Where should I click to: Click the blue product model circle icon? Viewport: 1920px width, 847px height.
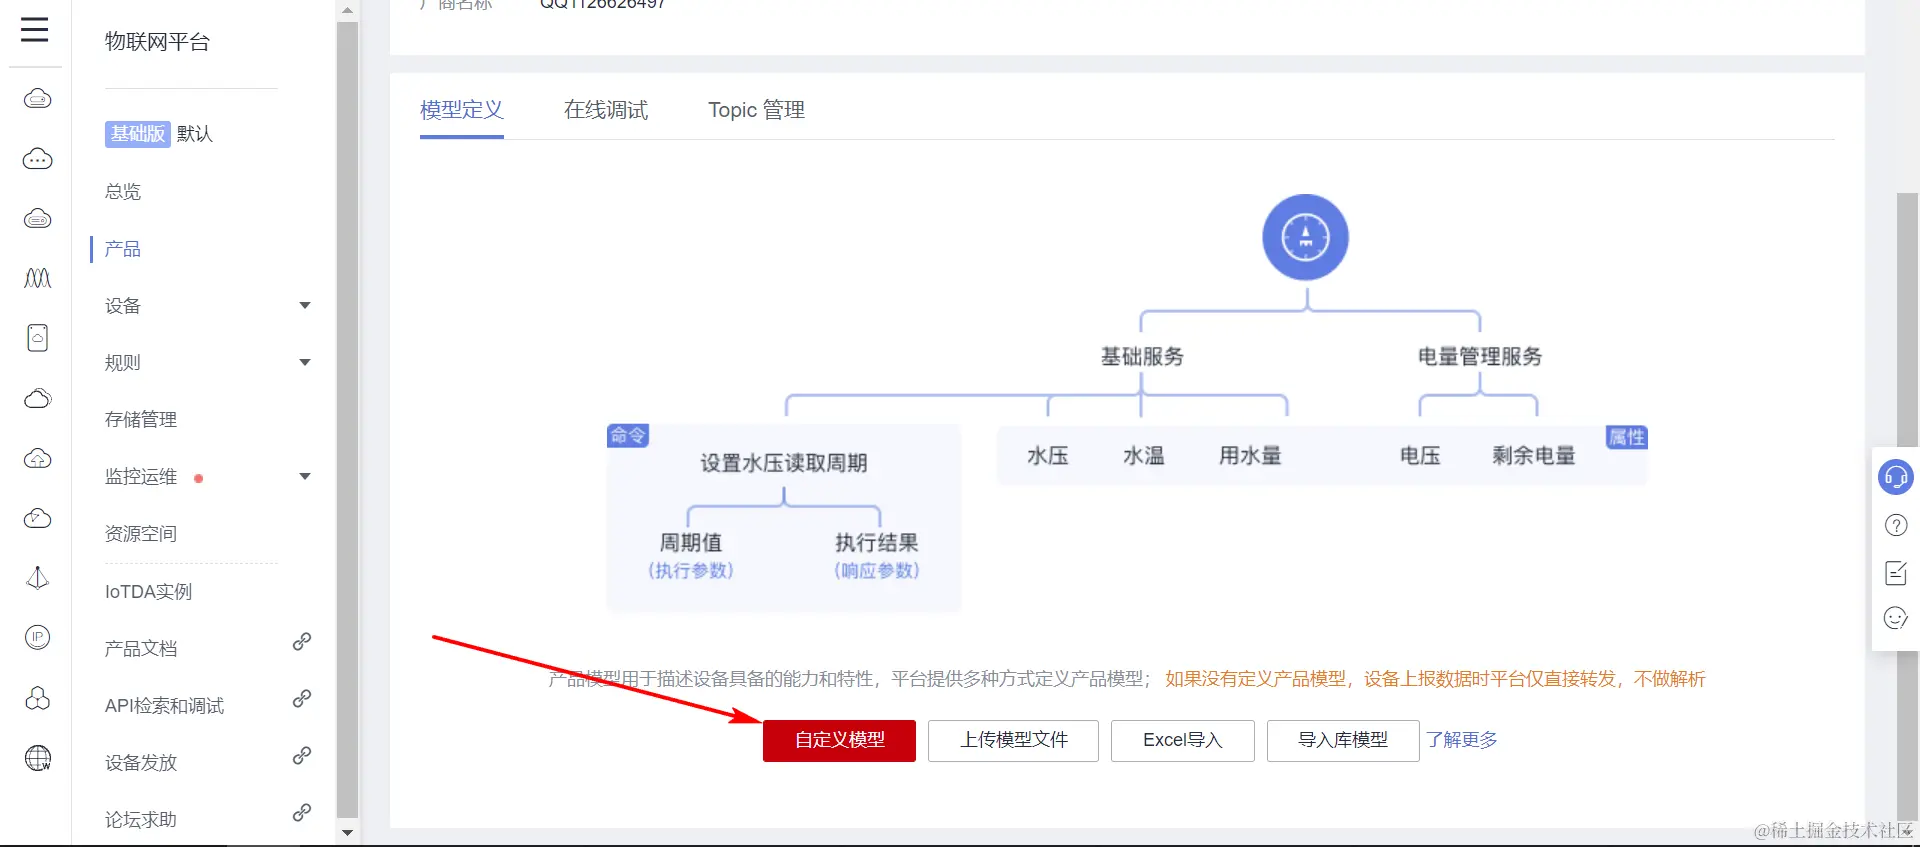(1305, 237)
